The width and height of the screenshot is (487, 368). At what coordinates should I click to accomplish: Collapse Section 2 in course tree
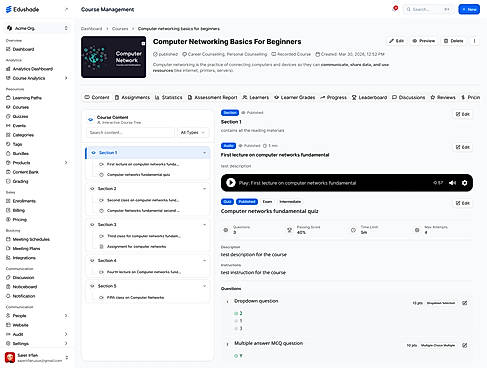pyautogui.click(x=204, y=189)
